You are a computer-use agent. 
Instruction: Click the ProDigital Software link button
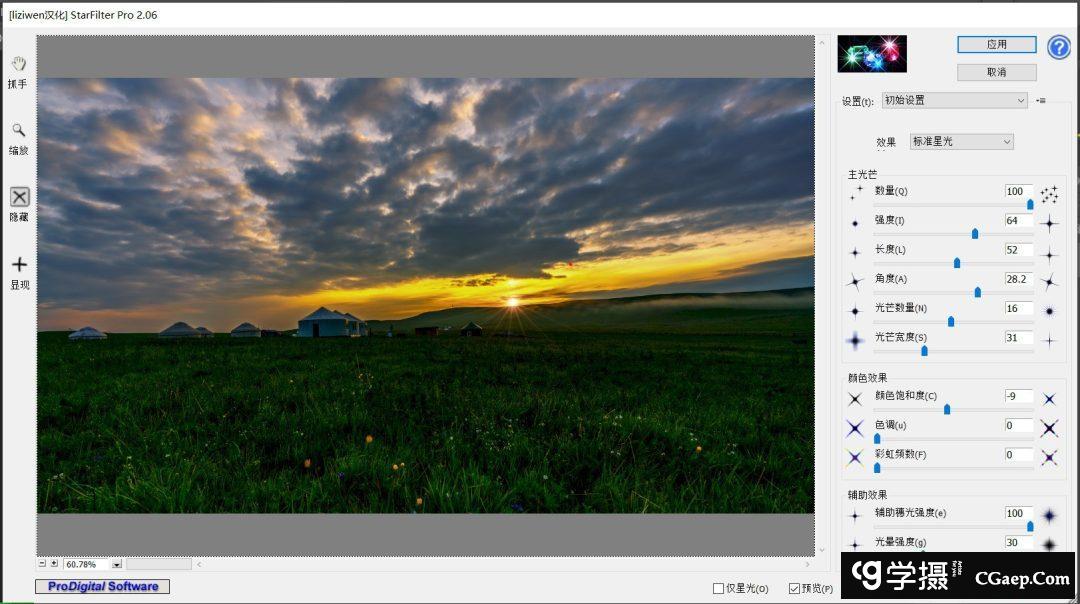(x=102, y=587)
